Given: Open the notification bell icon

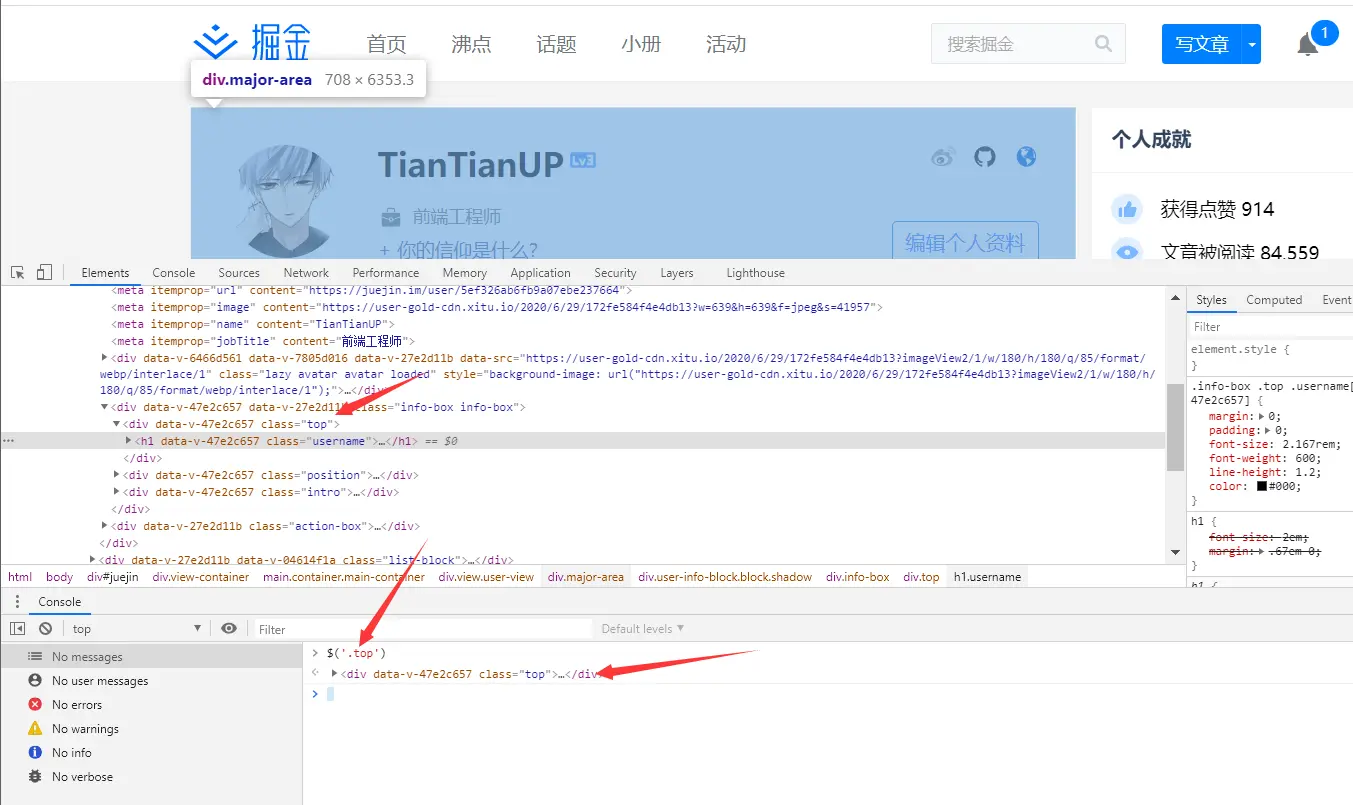Looking at the screenshot, I should 1308,44.
